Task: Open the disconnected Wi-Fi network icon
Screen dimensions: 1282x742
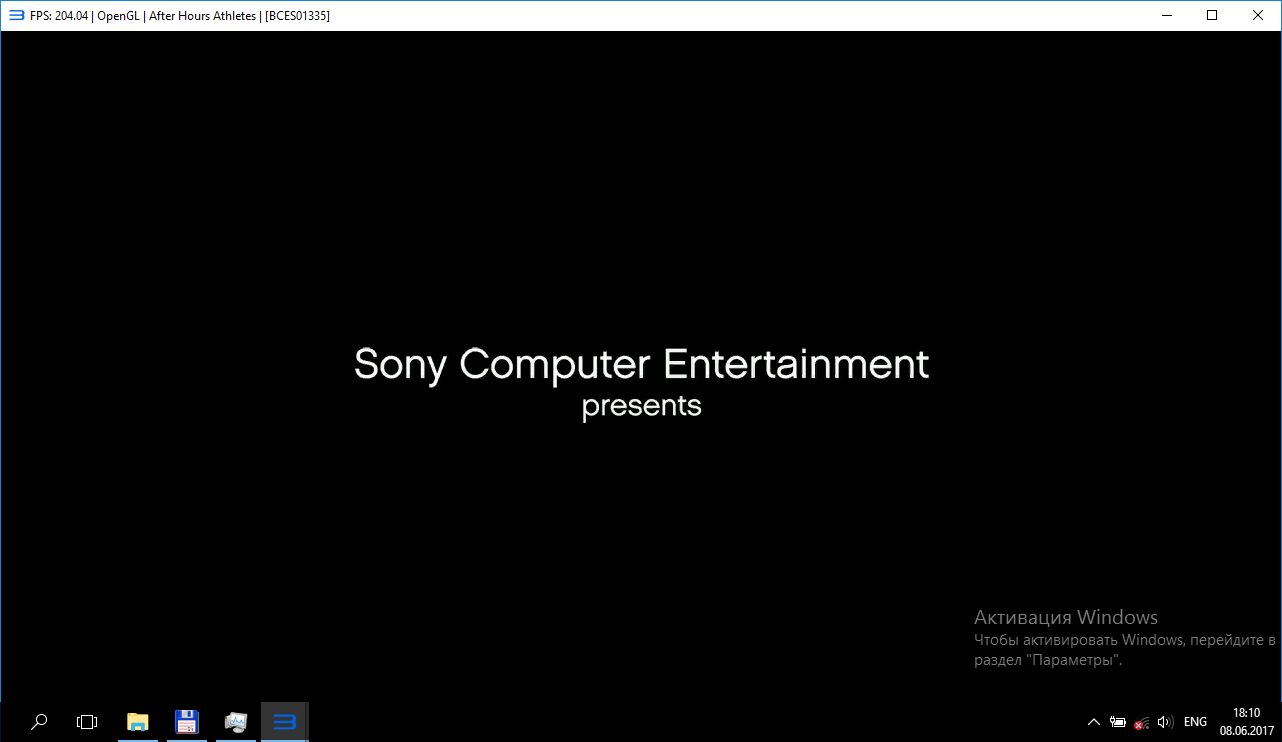Action: click(x=1141, y=722)
